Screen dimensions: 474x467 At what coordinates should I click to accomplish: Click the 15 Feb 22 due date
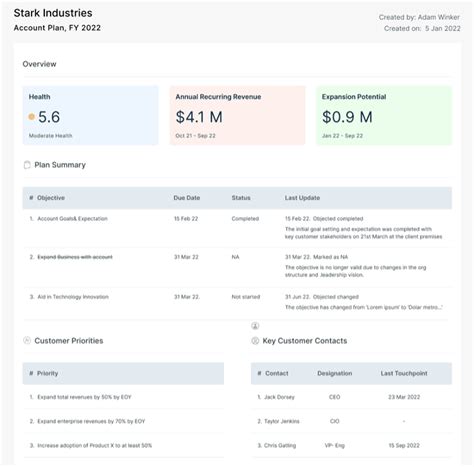coord(186,219)
